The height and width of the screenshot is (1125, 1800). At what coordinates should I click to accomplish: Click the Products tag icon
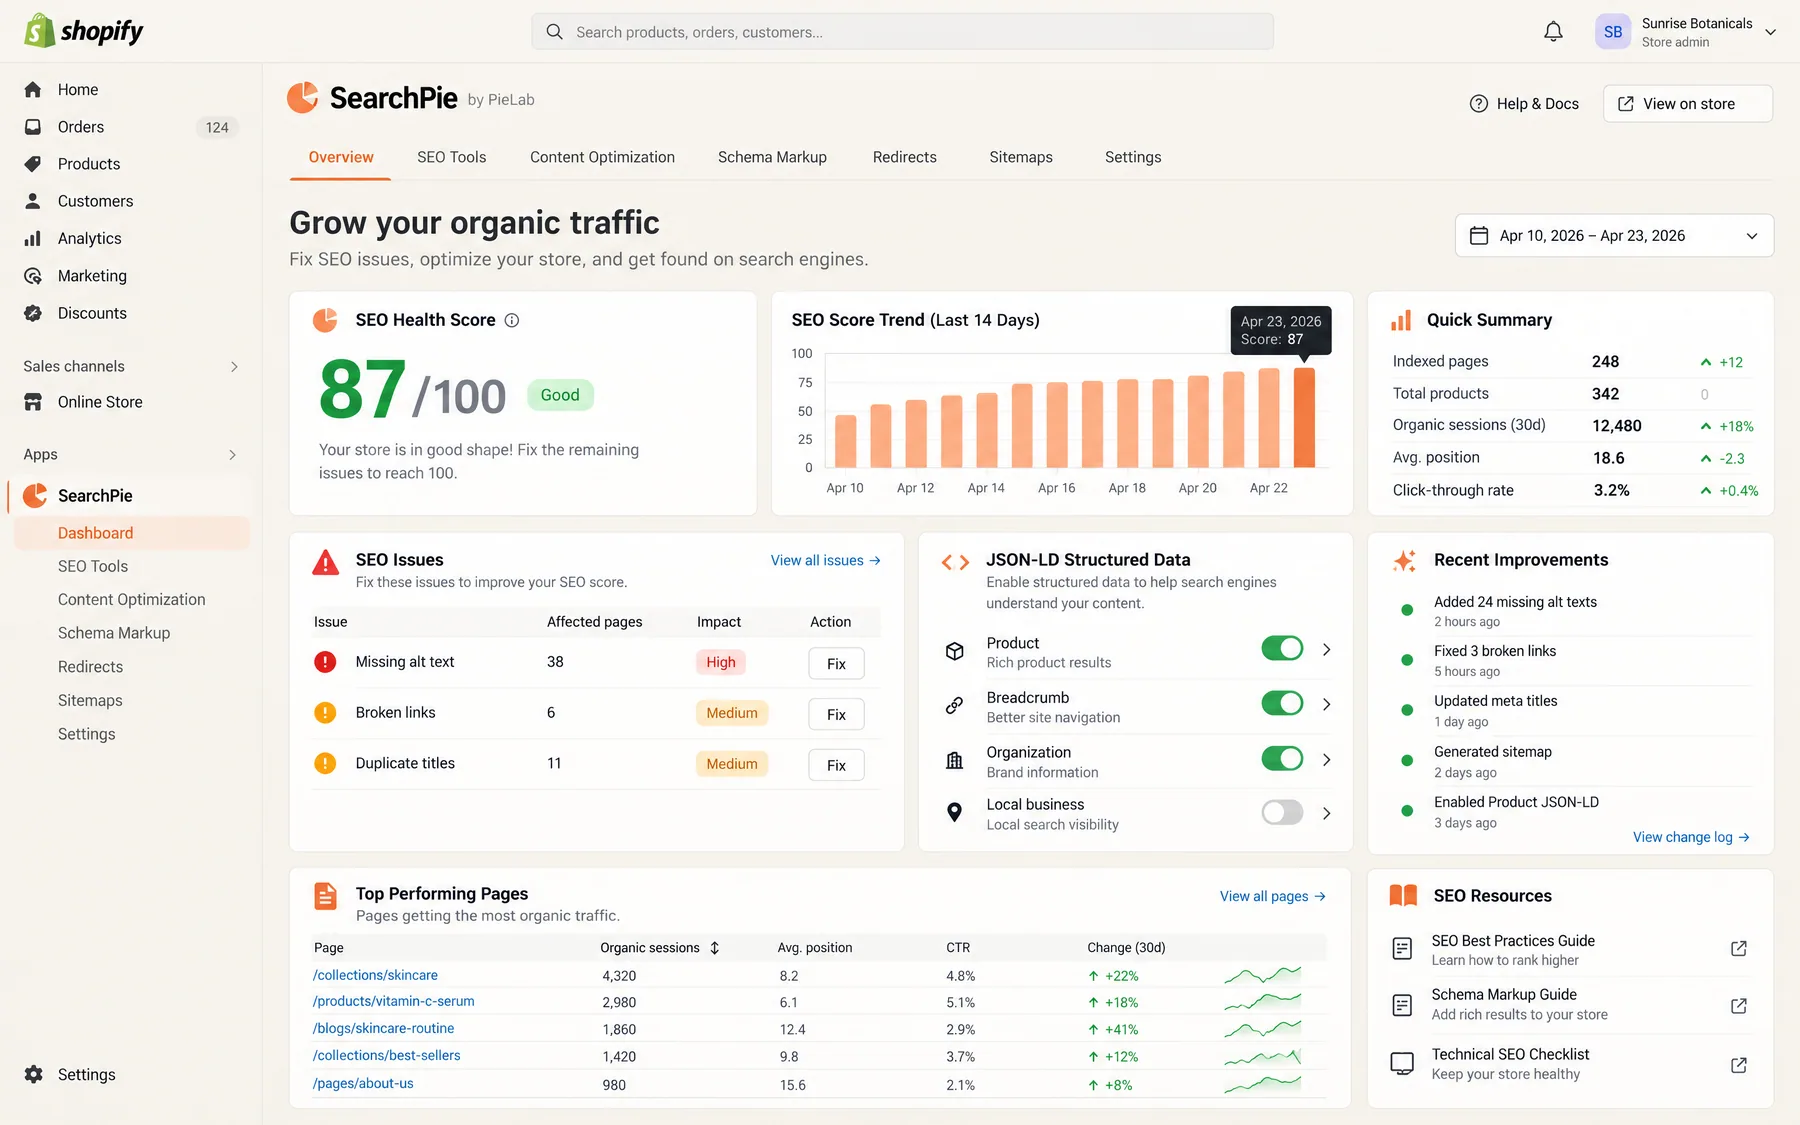(x=33, y=164)
